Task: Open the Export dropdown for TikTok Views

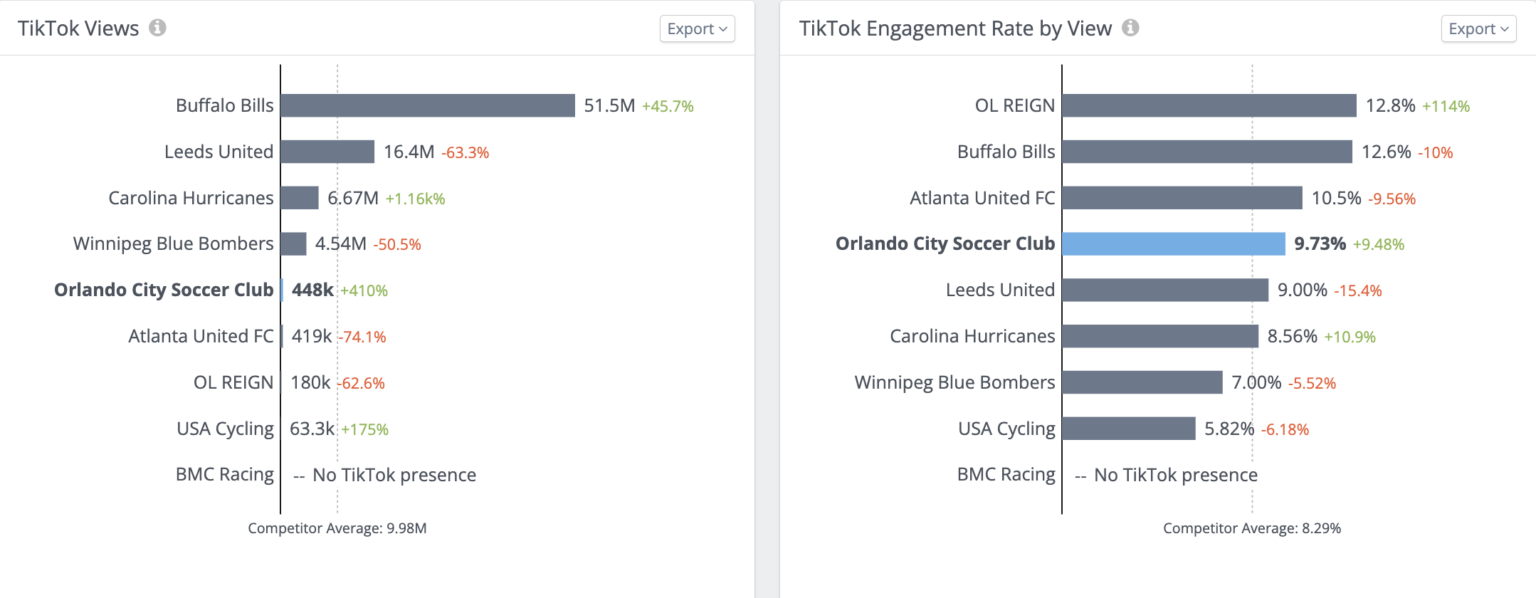Action: point(697,28)
